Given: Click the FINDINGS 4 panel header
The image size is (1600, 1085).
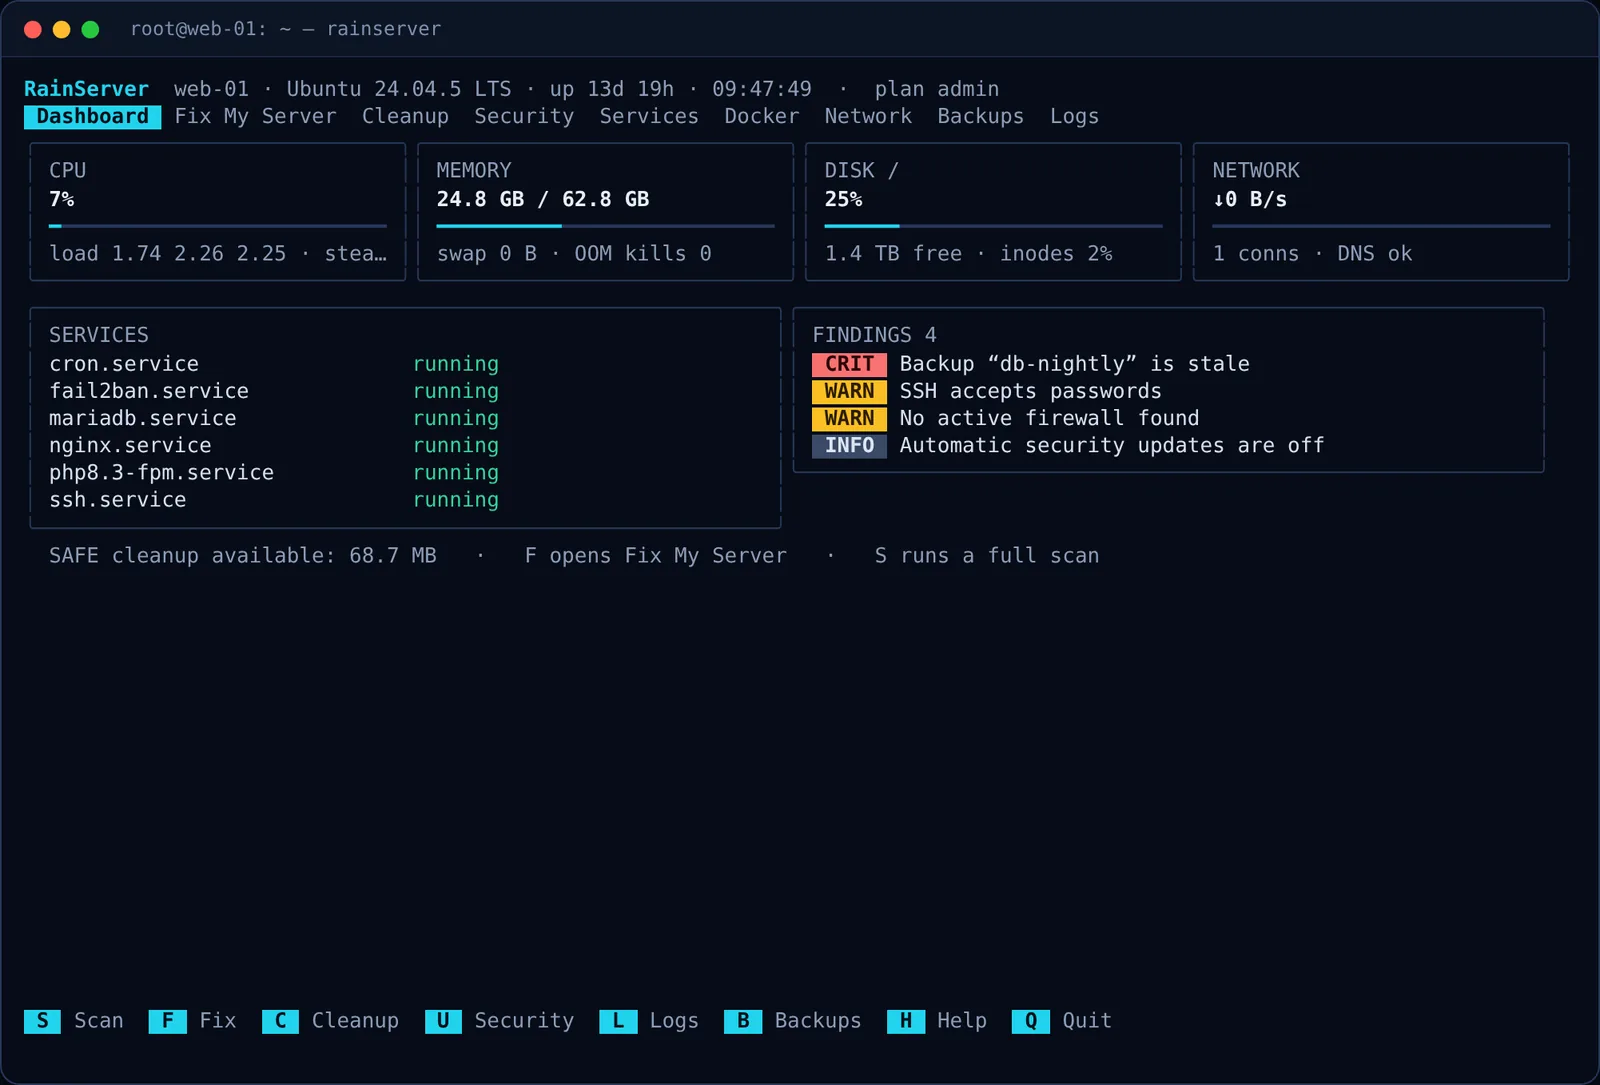Looking at the screenshot, I should point(874,335).
